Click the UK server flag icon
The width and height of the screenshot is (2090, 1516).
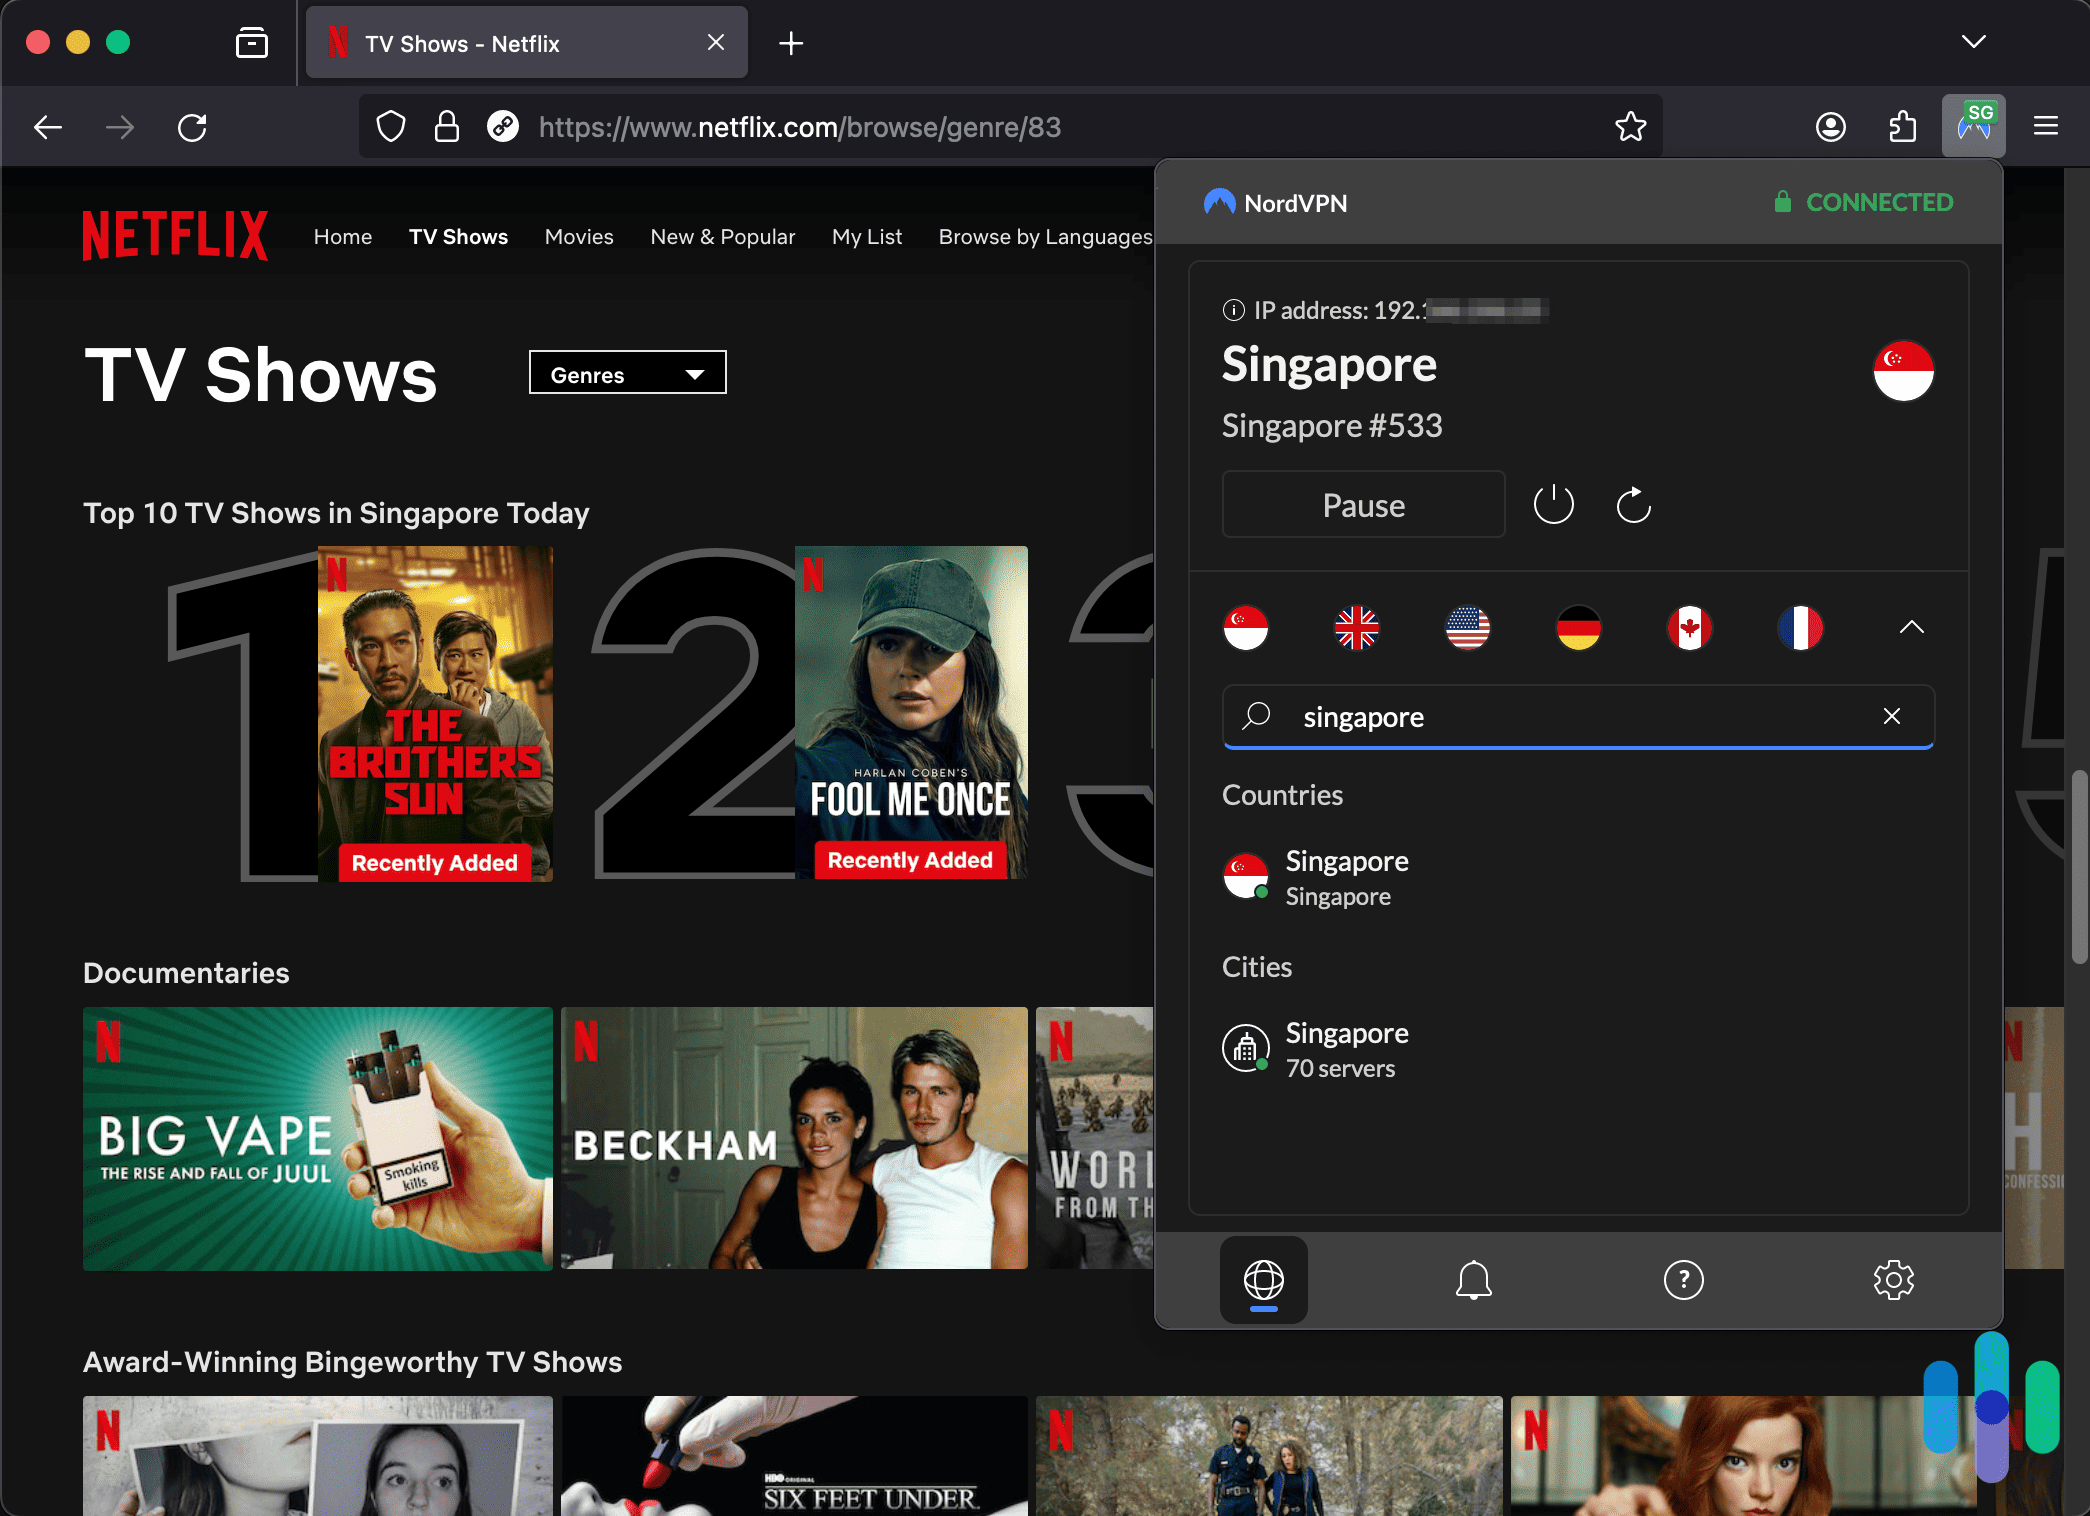[x=1357, y=627]
